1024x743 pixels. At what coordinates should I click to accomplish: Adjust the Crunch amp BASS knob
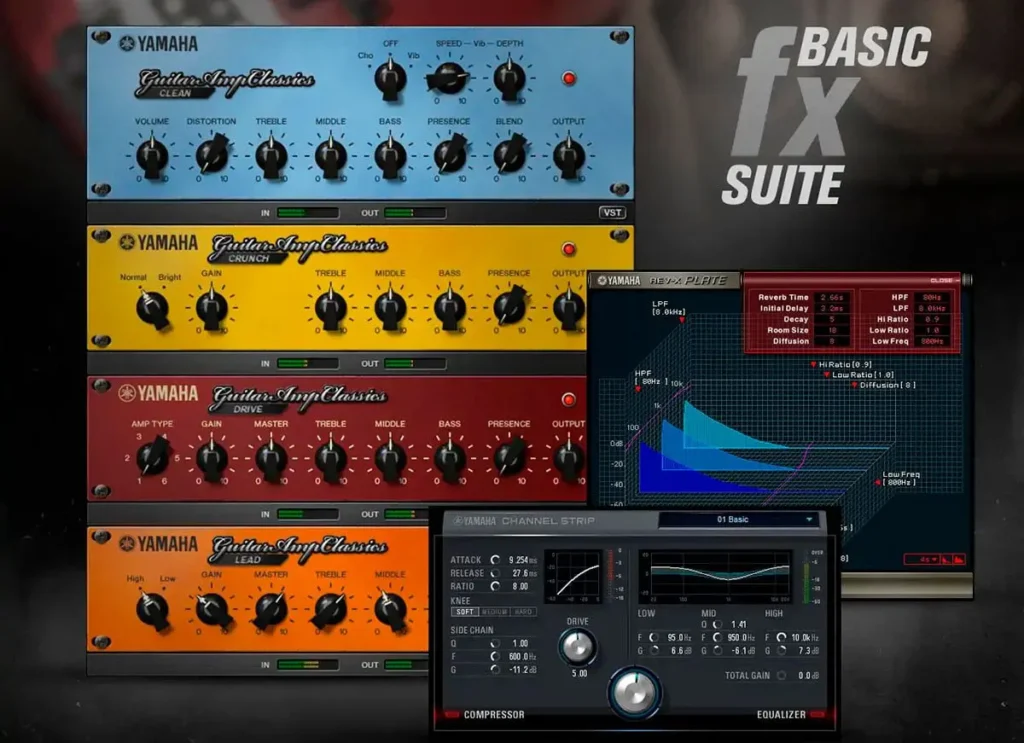pos(449,308)
